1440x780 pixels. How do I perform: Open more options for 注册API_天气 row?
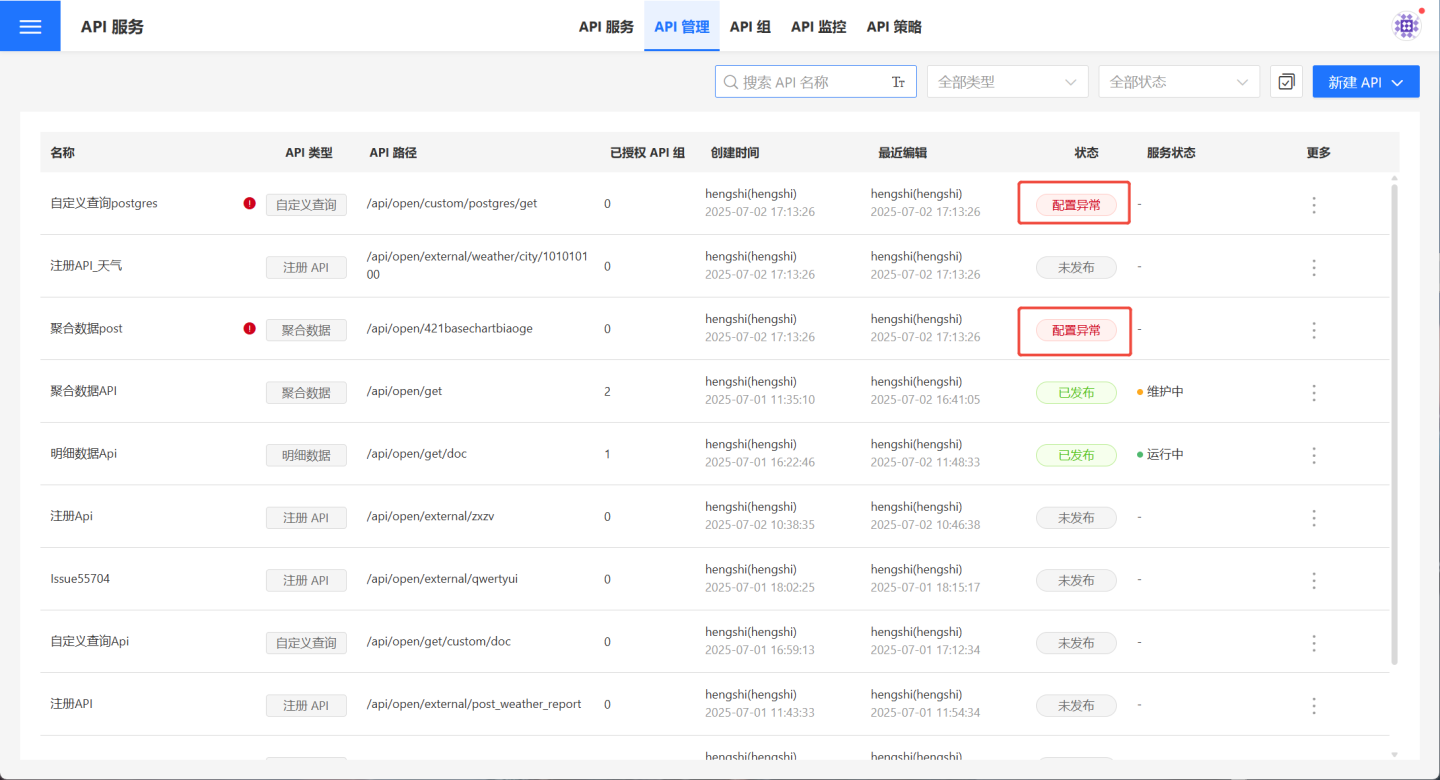coord(1314,267)
